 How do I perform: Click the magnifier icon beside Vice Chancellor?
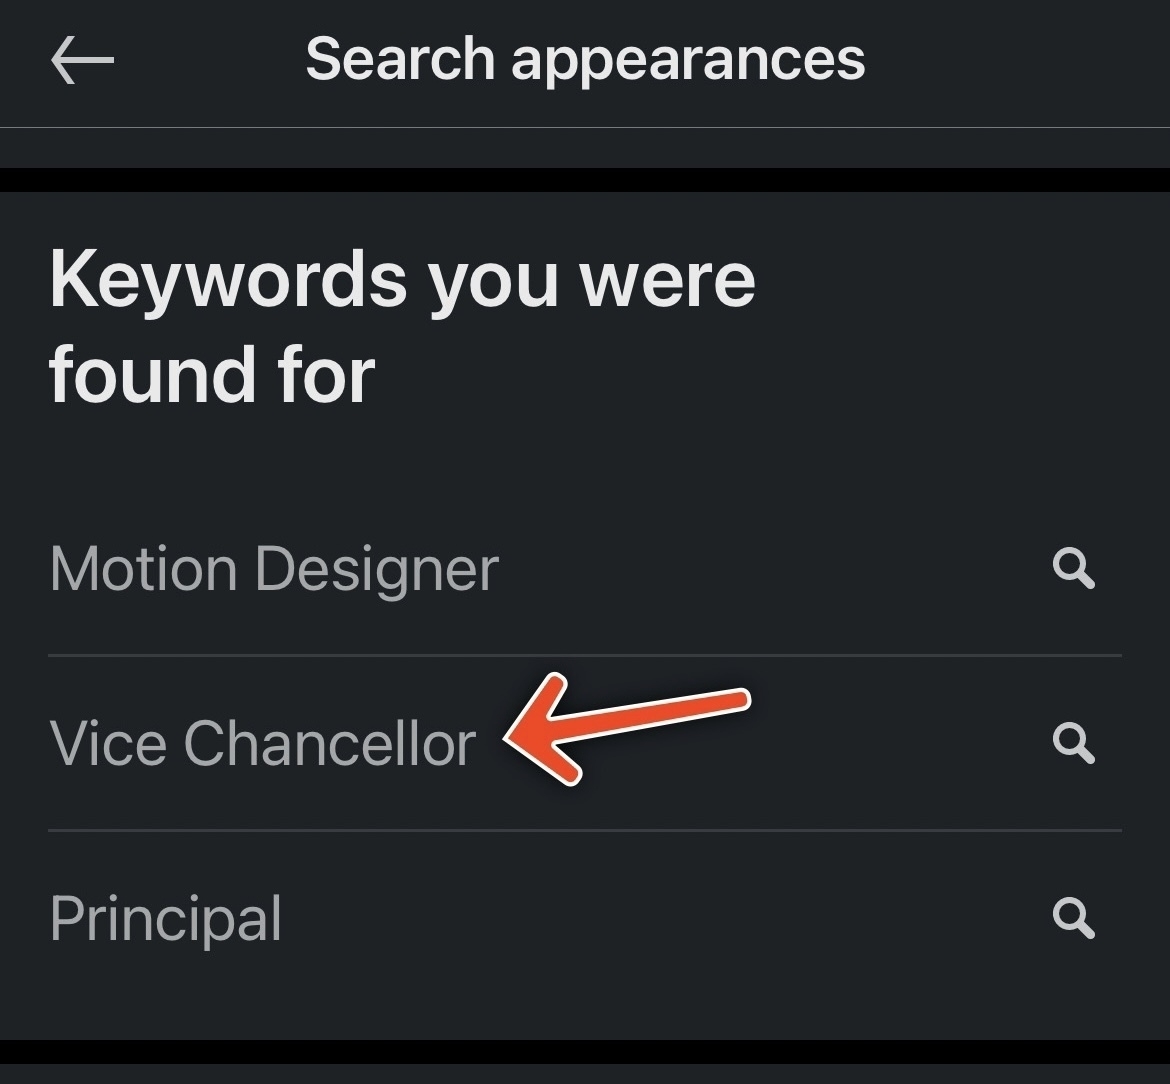coord(1074,744)
